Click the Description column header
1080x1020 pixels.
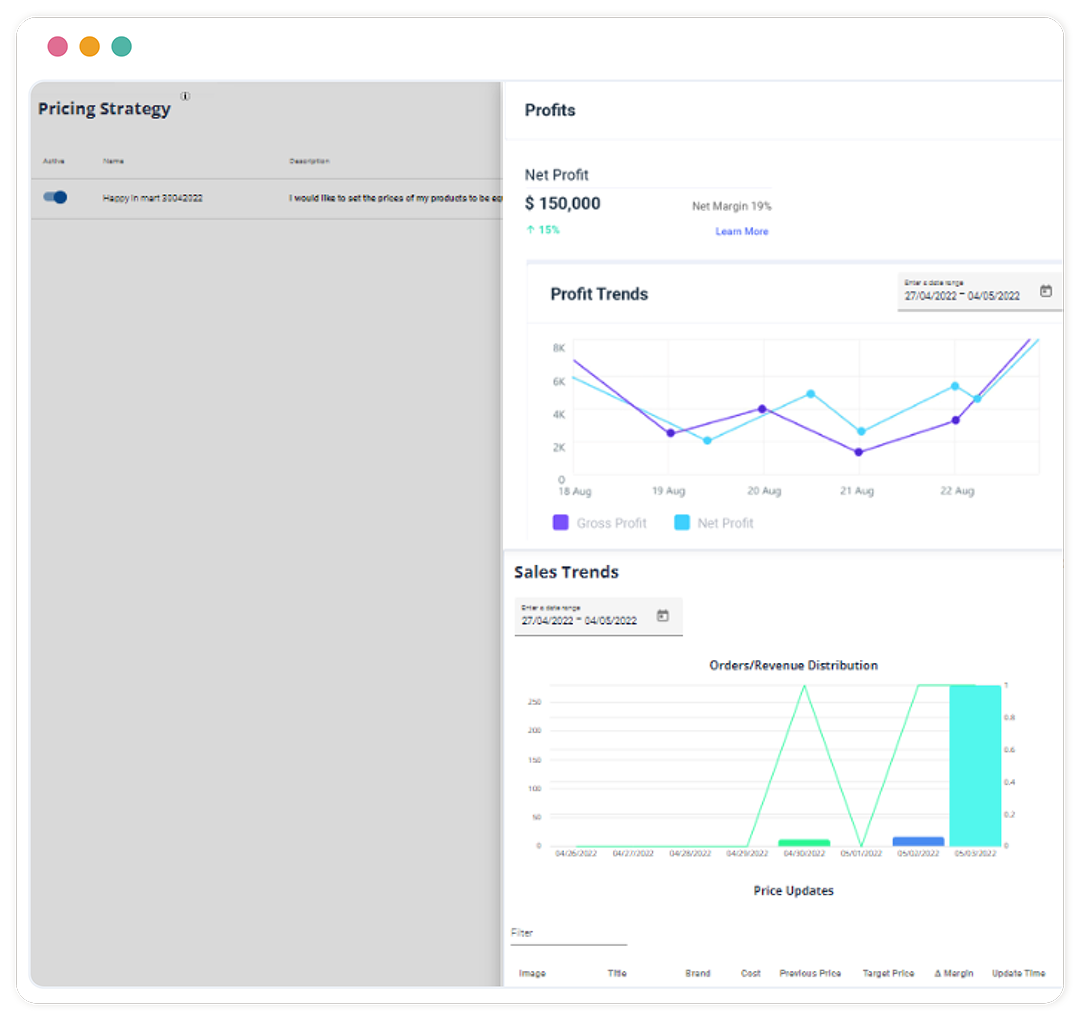click(x=309, y=161)
